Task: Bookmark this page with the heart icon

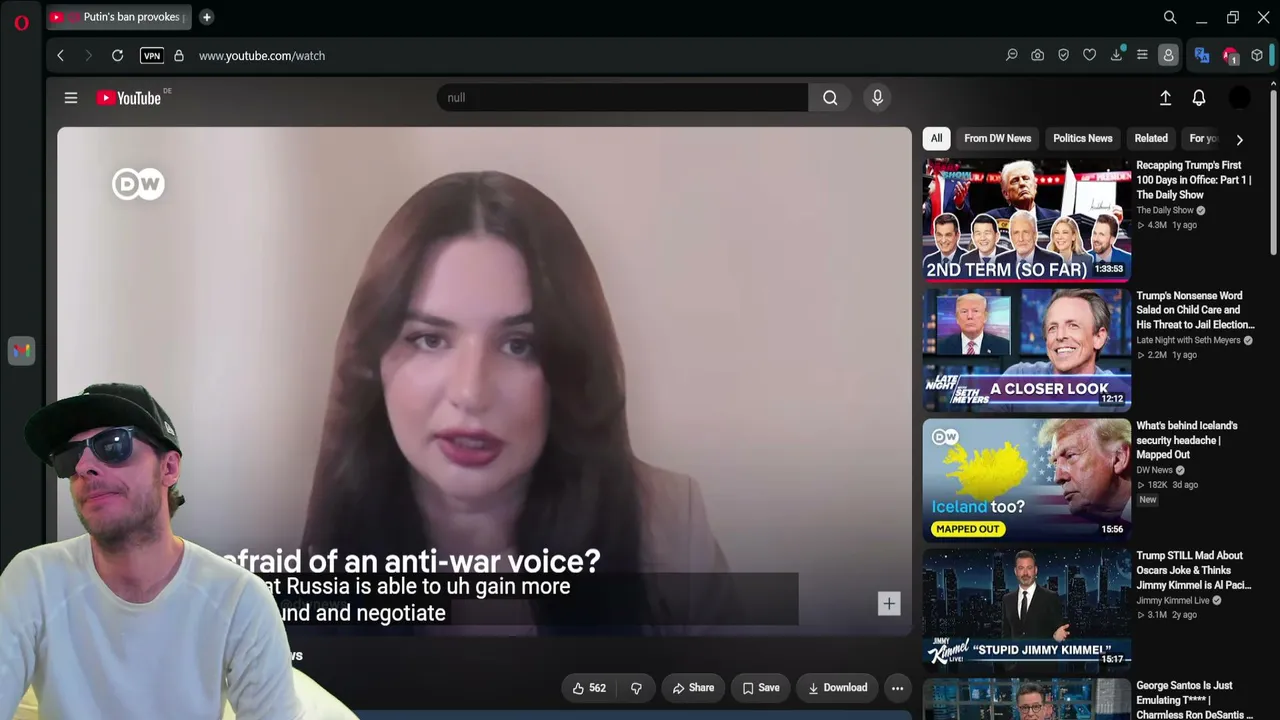Action: 1090,56
